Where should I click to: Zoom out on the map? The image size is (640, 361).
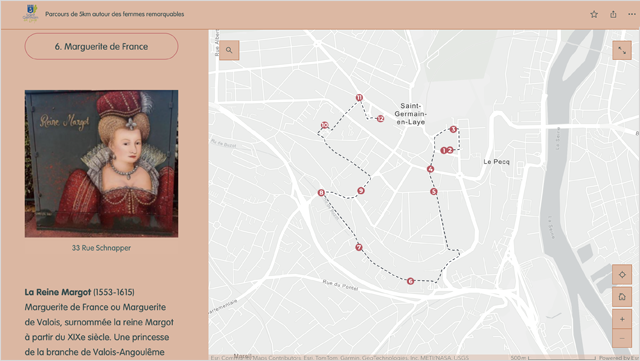point(622,338)
